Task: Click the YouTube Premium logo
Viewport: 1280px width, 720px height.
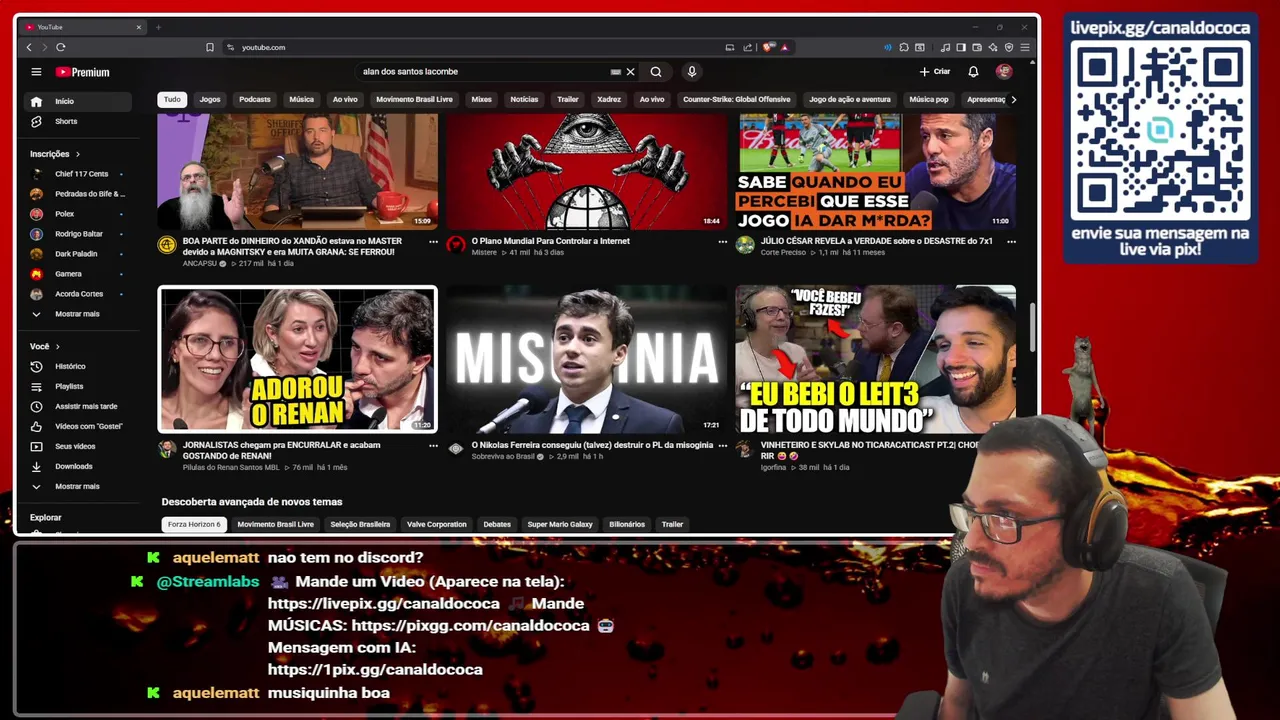Action: click(x=82, y=72)
